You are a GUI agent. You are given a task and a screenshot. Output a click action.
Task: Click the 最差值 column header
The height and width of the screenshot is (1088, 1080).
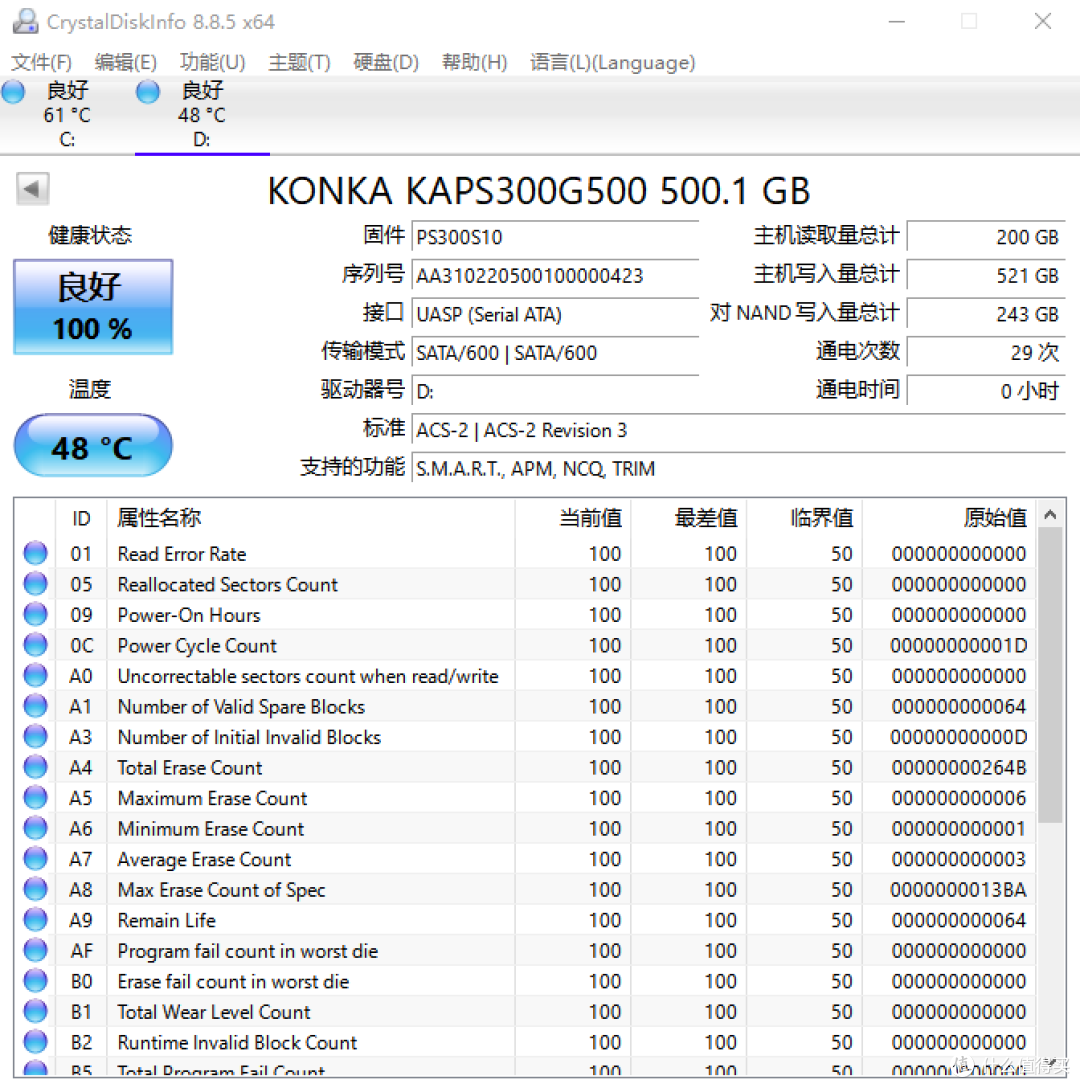point(689,518)
